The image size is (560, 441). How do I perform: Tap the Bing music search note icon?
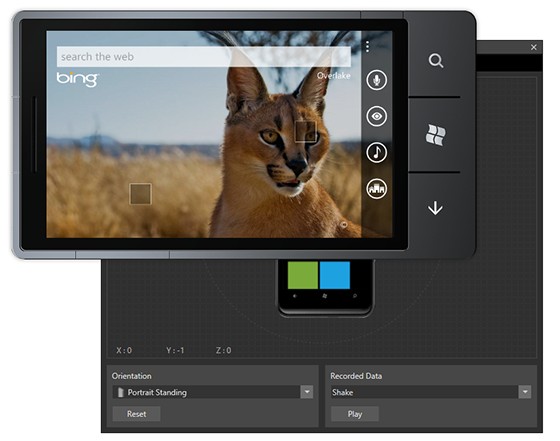[376, 152]
